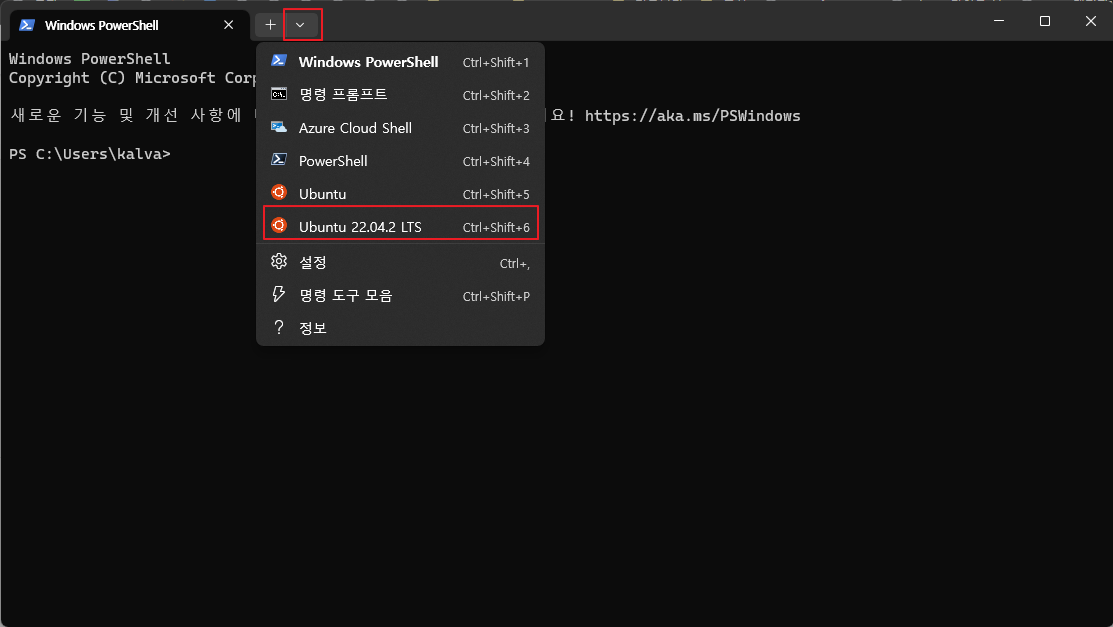This screenshot has height=627, width=1113.
Task: Close the terminal window
Action: [1090, 21]
